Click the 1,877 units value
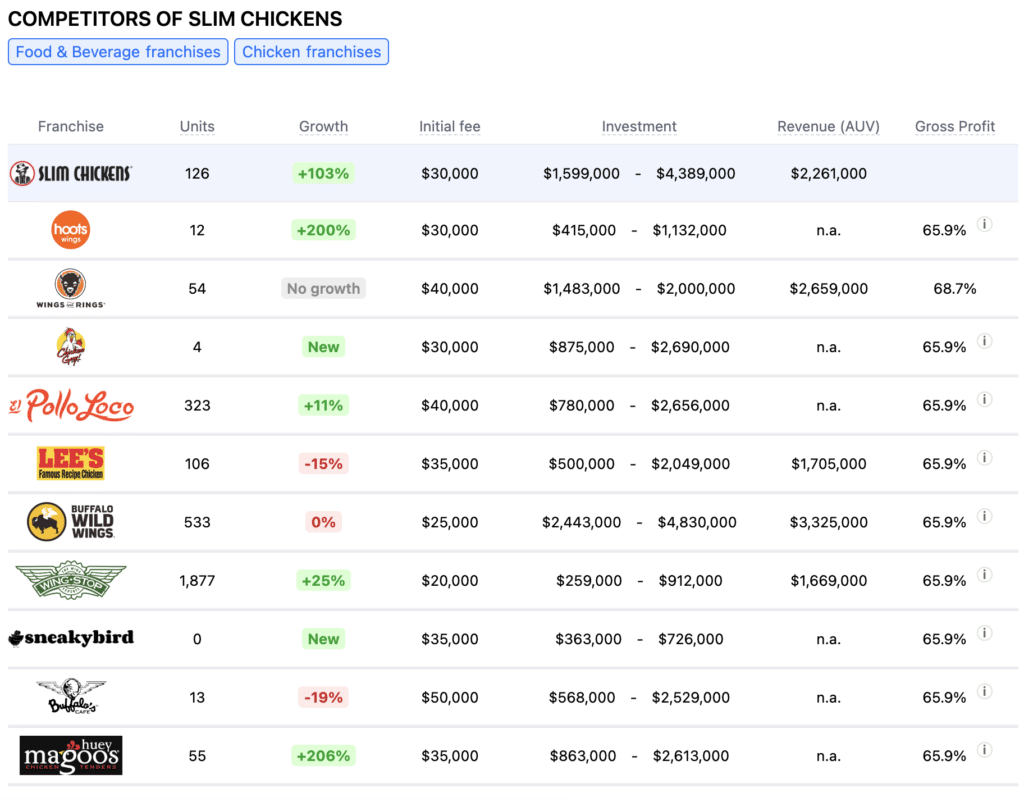Viewport: 1024px width, 802px height. tap(197, 581)
